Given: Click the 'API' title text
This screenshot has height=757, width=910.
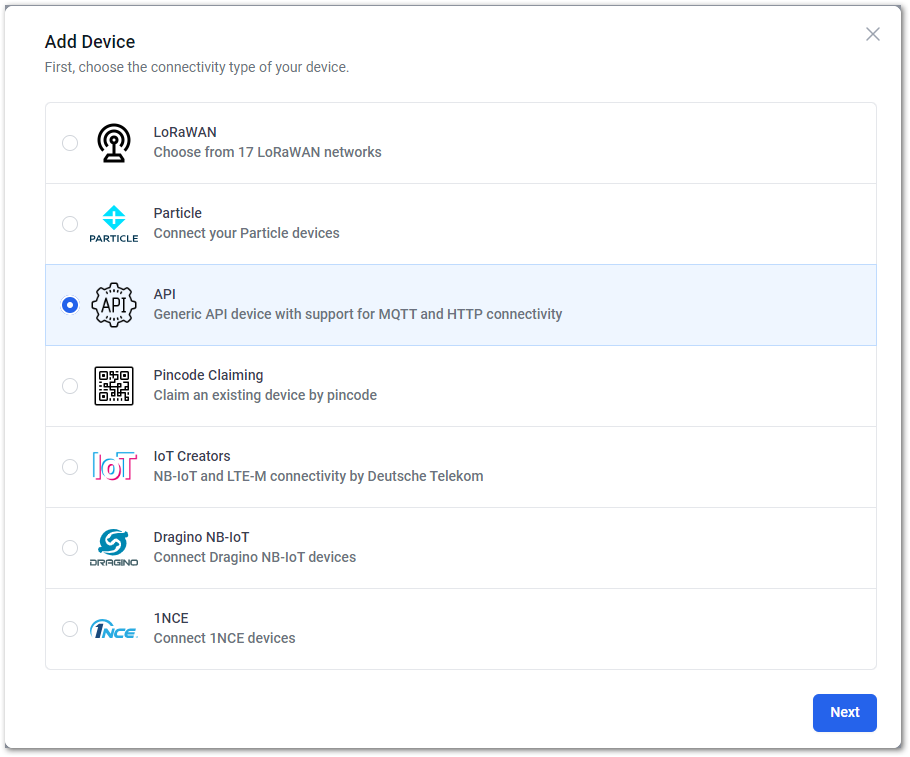Looking at the screenshot, I should 165,294.
